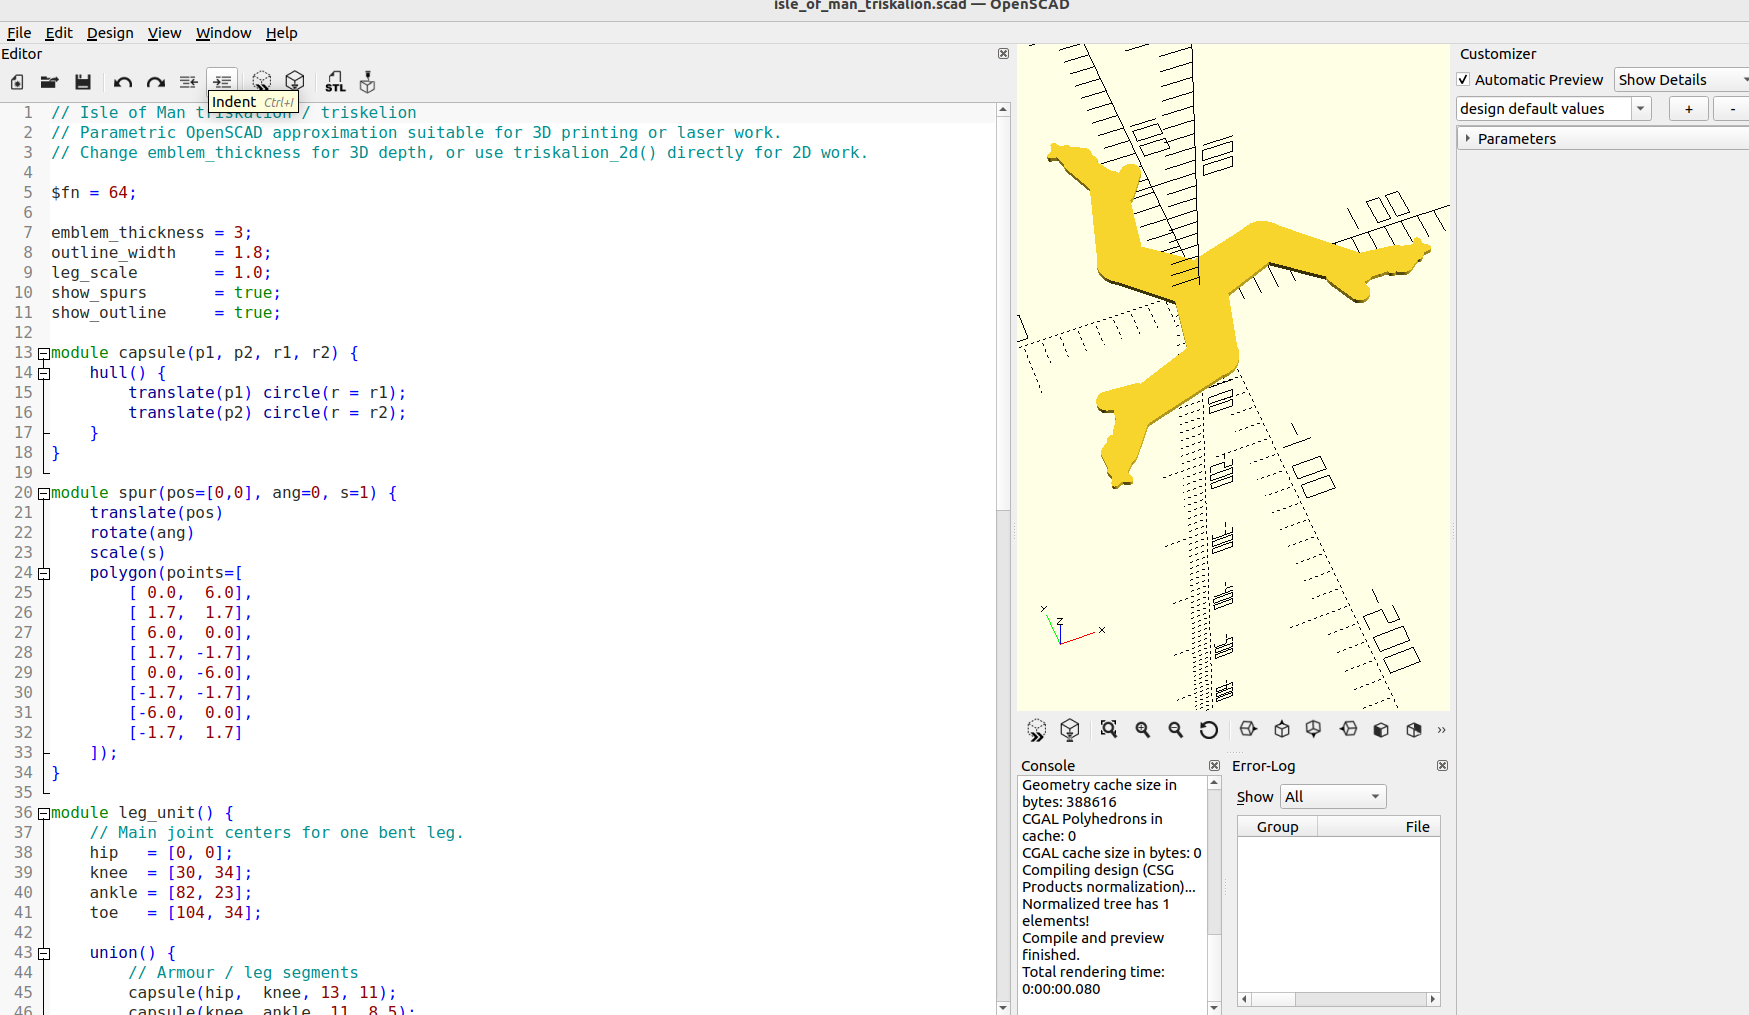Viewport: 1749px width, 1015px height.
Task: Click the Indent icon in the editor toolbar
Action: [222, 81]
